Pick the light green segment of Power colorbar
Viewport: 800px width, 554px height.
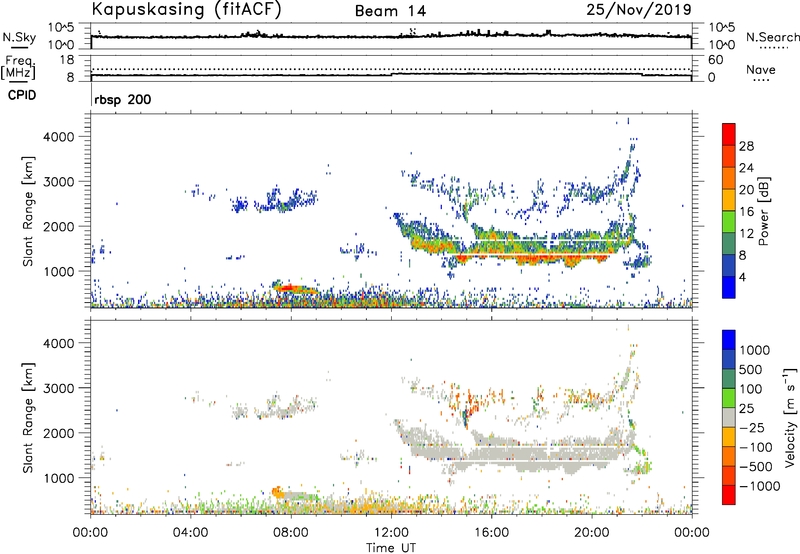729,221
